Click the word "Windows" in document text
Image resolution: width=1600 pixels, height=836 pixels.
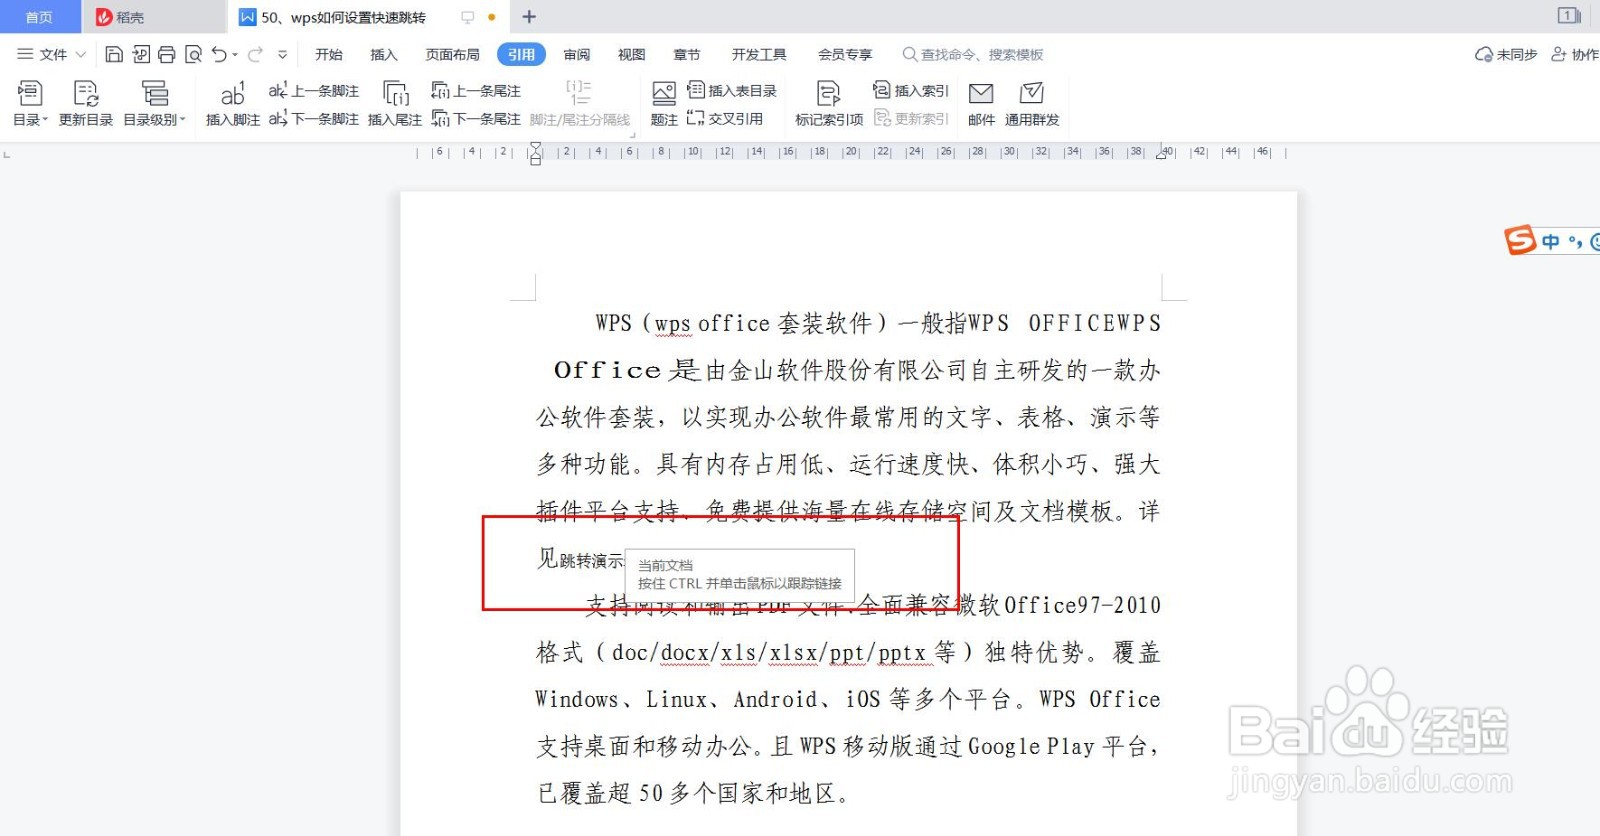tap(577, 699)
